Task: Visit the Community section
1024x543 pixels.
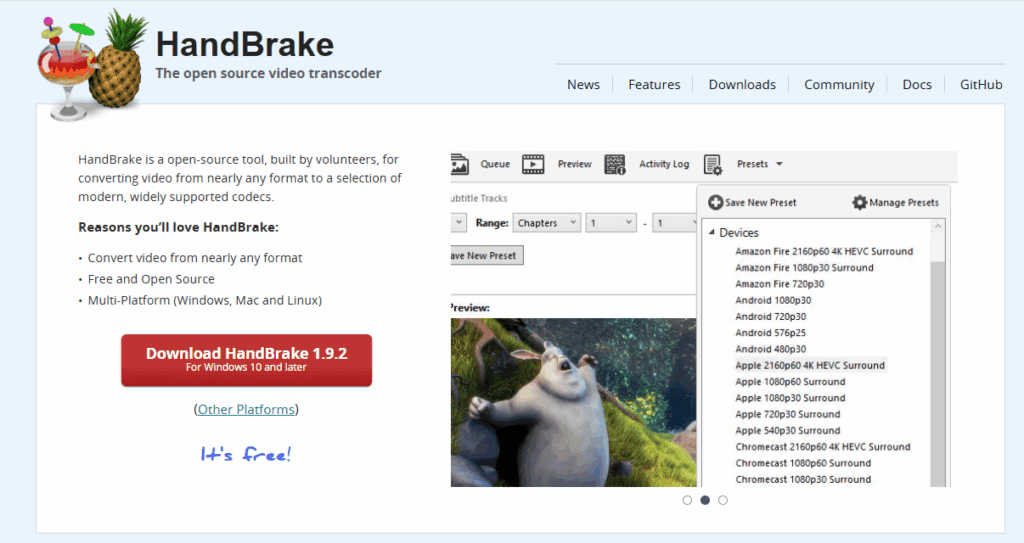Action: click(839, 84)
